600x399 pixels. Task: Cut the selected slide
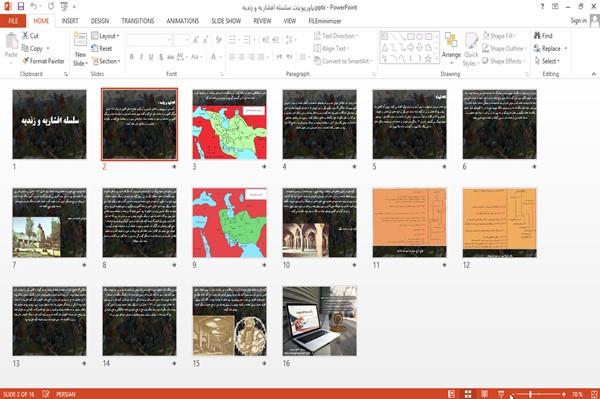(31, 36)
